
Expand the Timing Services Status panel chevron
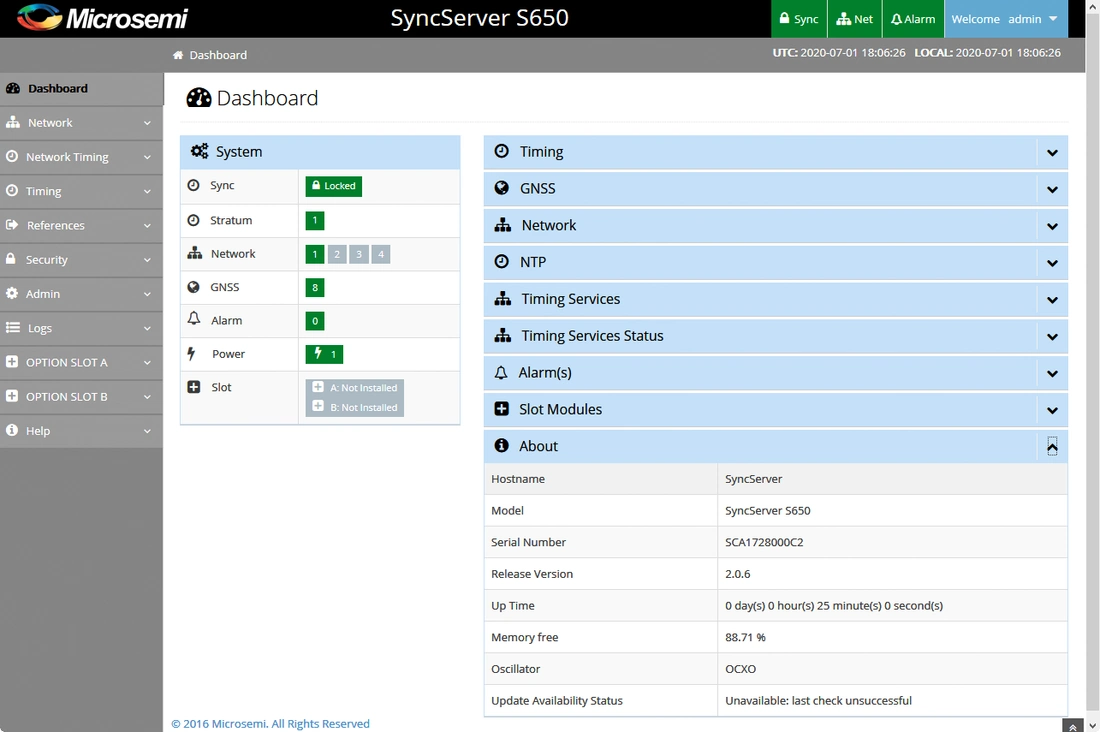[1052, 336]
